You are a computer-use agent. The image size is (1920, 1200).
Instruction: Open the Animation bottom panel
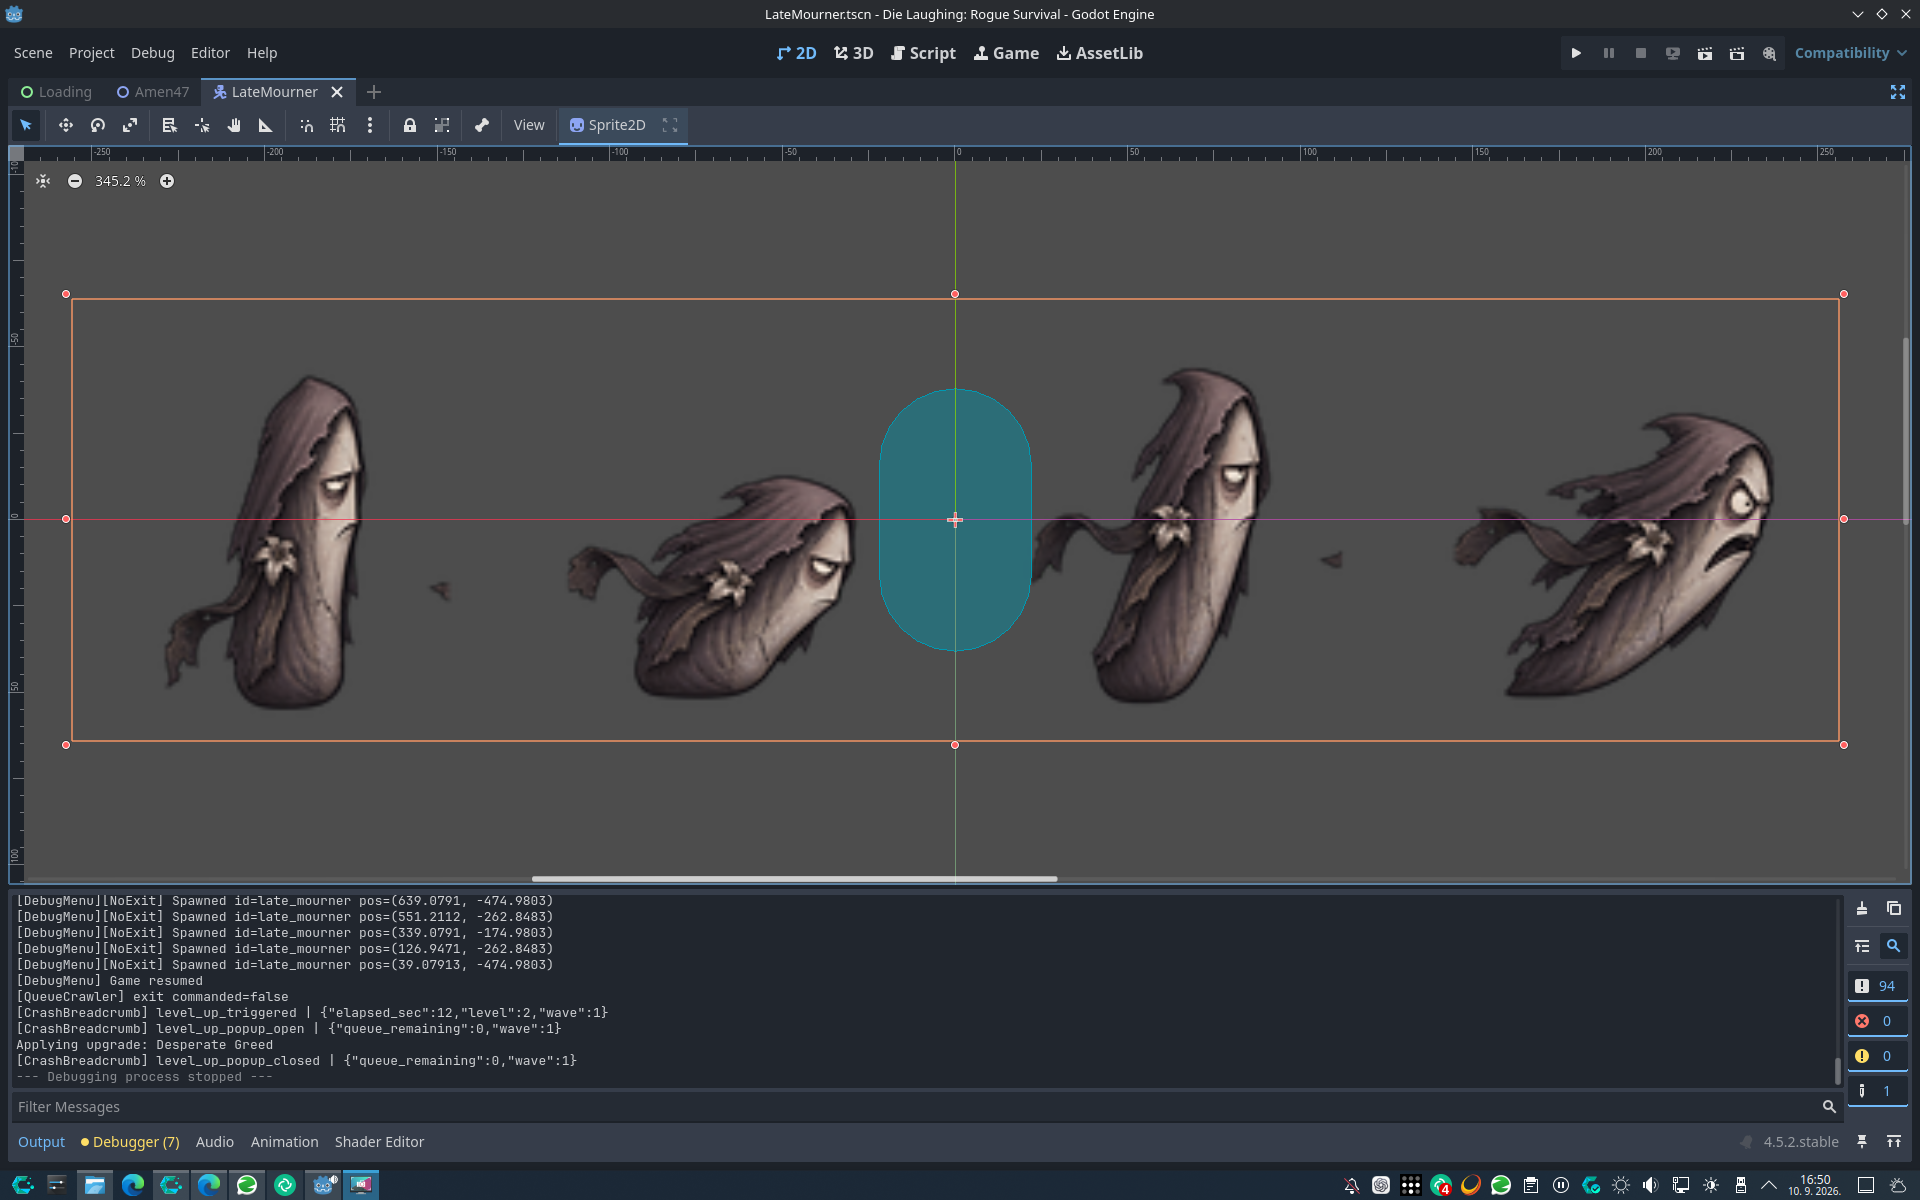pyautogui.click(x=284, y=1142)
